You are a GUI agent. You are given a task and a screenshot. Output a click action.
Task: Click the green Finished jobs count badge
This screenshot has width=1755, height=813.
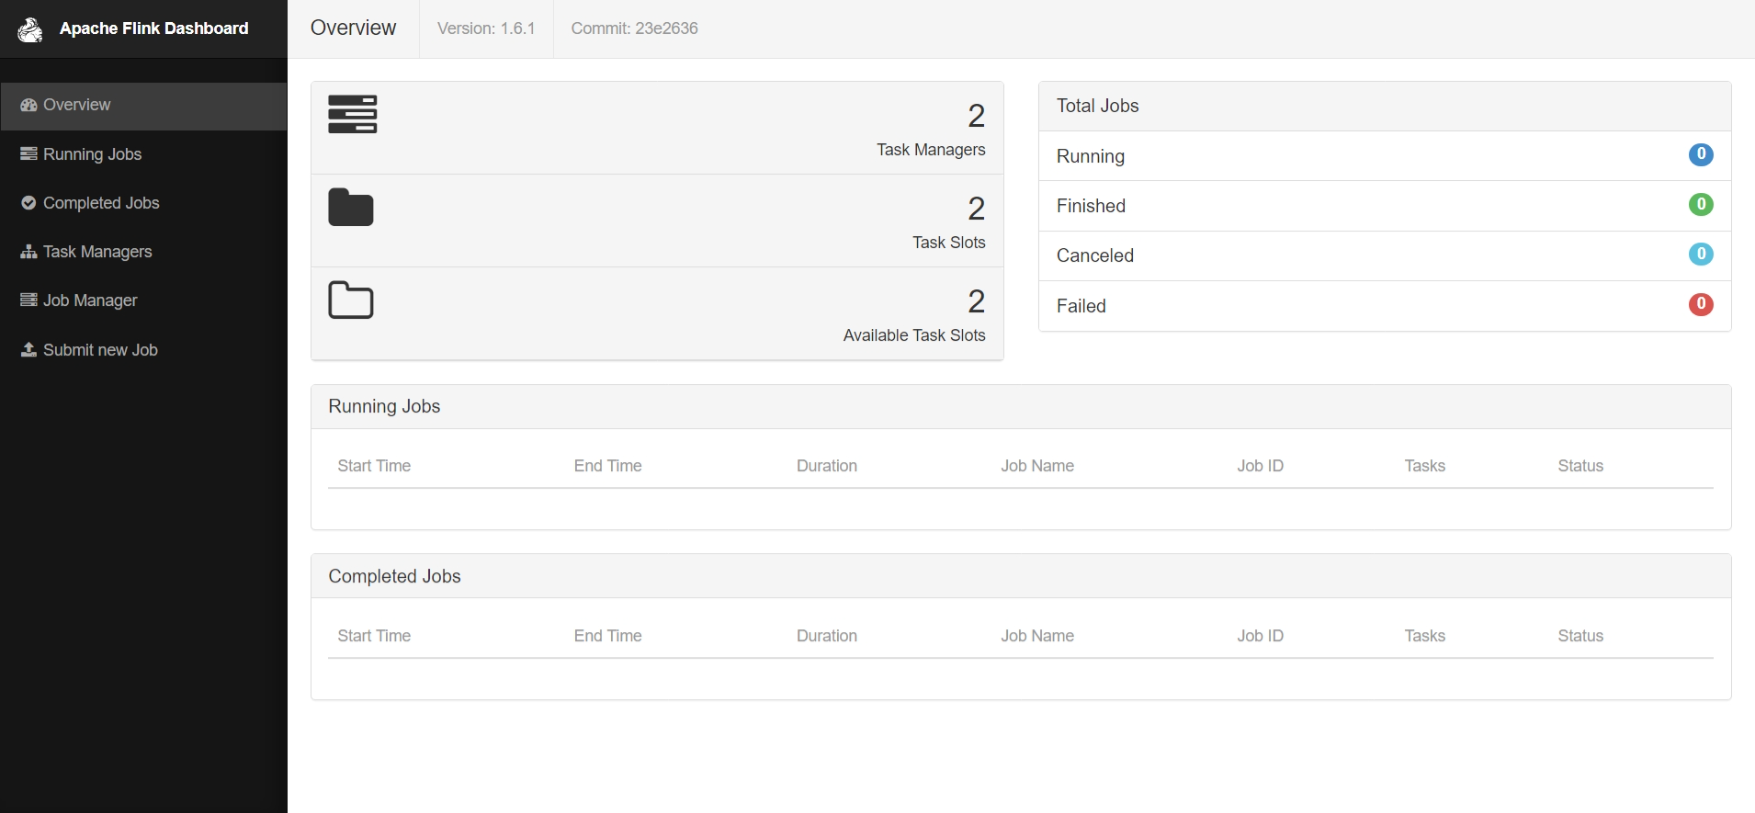(x=1700, y=205)
